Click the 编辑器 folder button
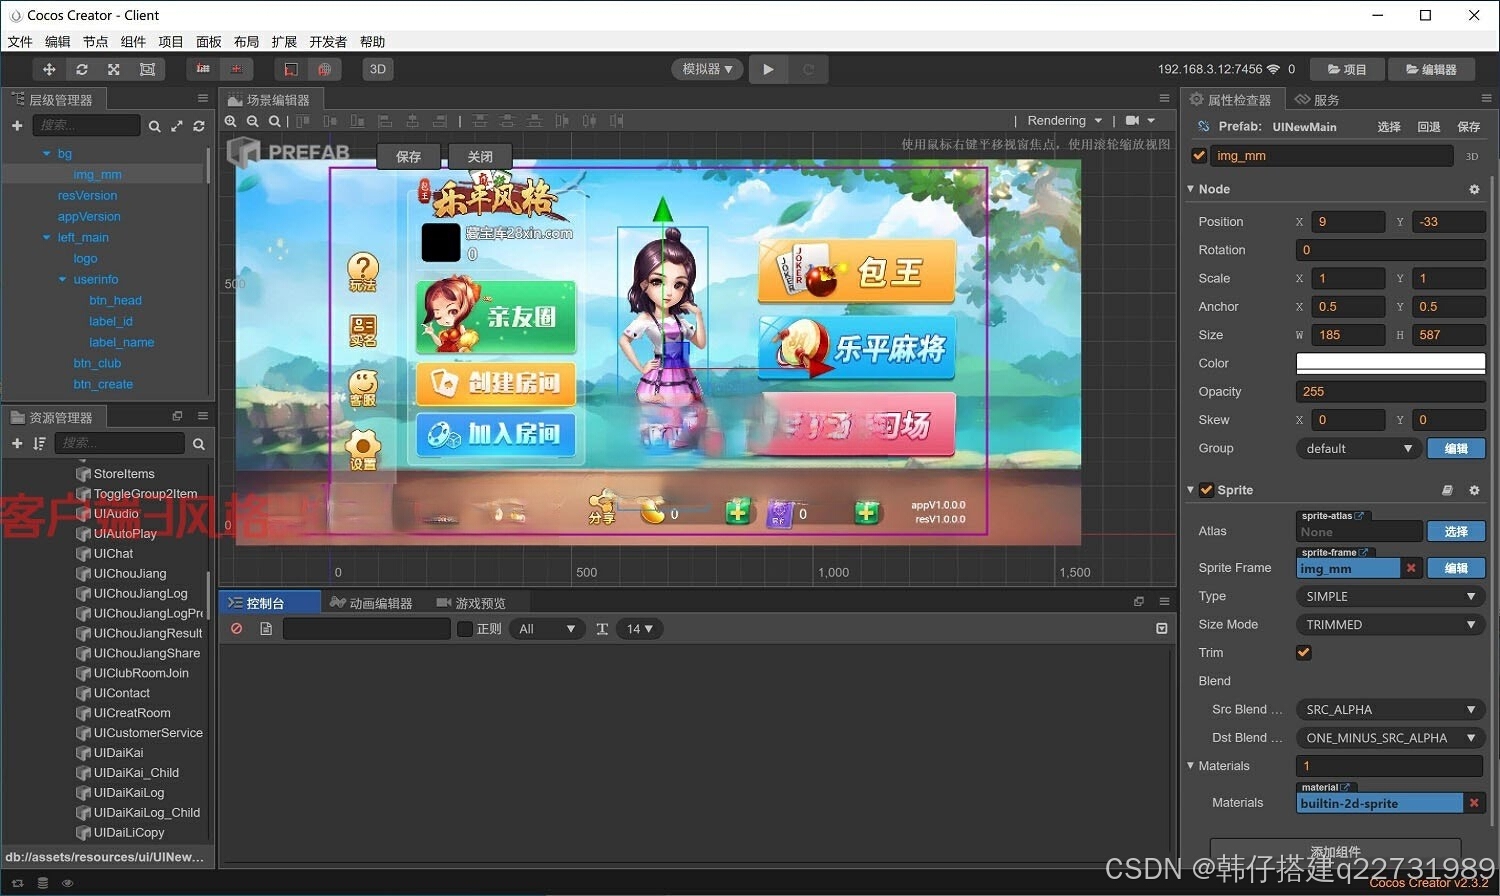 click(1431, 69)
